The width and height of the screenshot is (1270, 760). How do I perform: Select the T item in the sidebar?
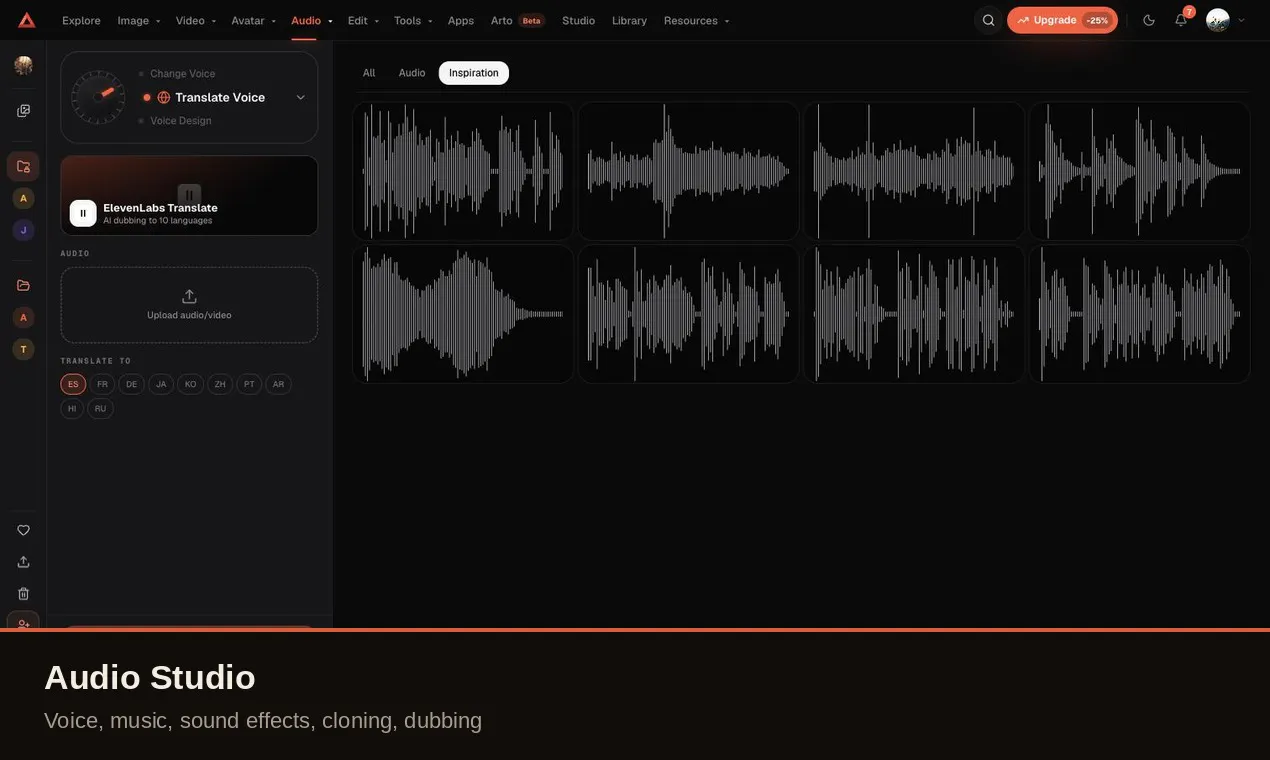pyautogui.click(x=23, y=349)
